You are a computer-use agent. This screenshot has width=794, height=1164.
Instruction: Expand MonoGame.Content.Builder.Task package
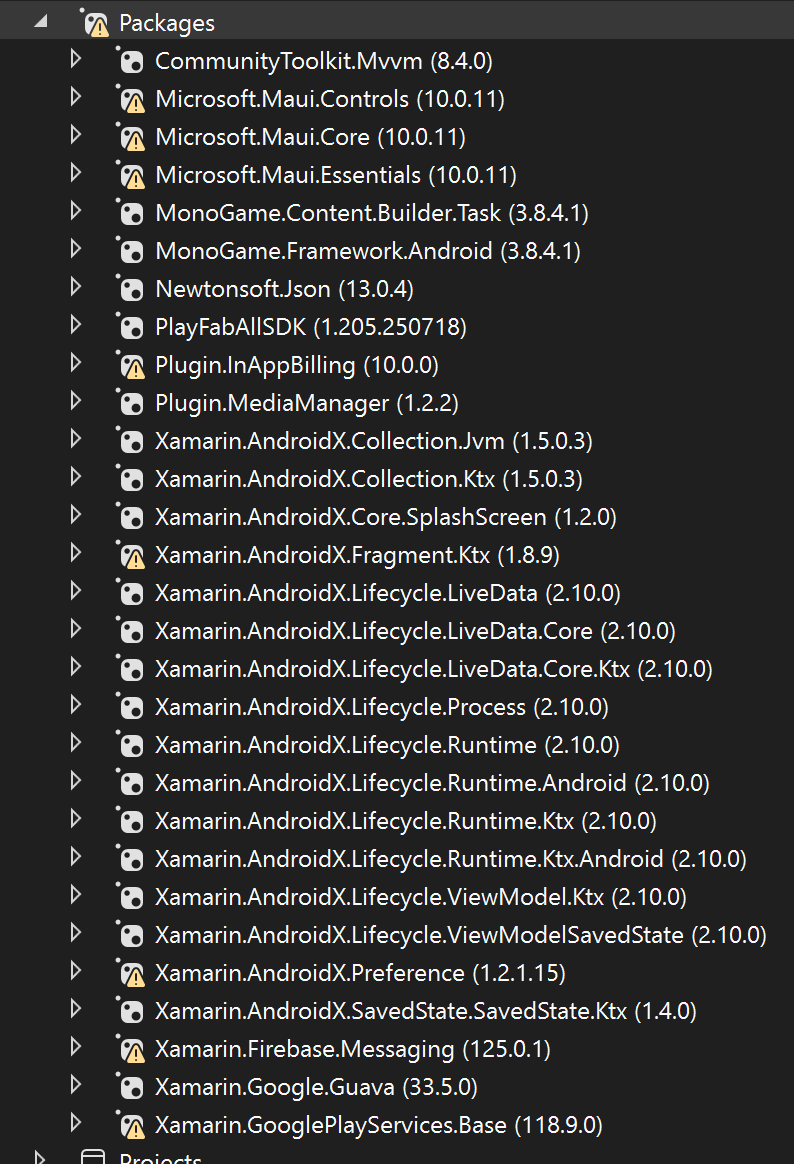[x=76, y=211]
